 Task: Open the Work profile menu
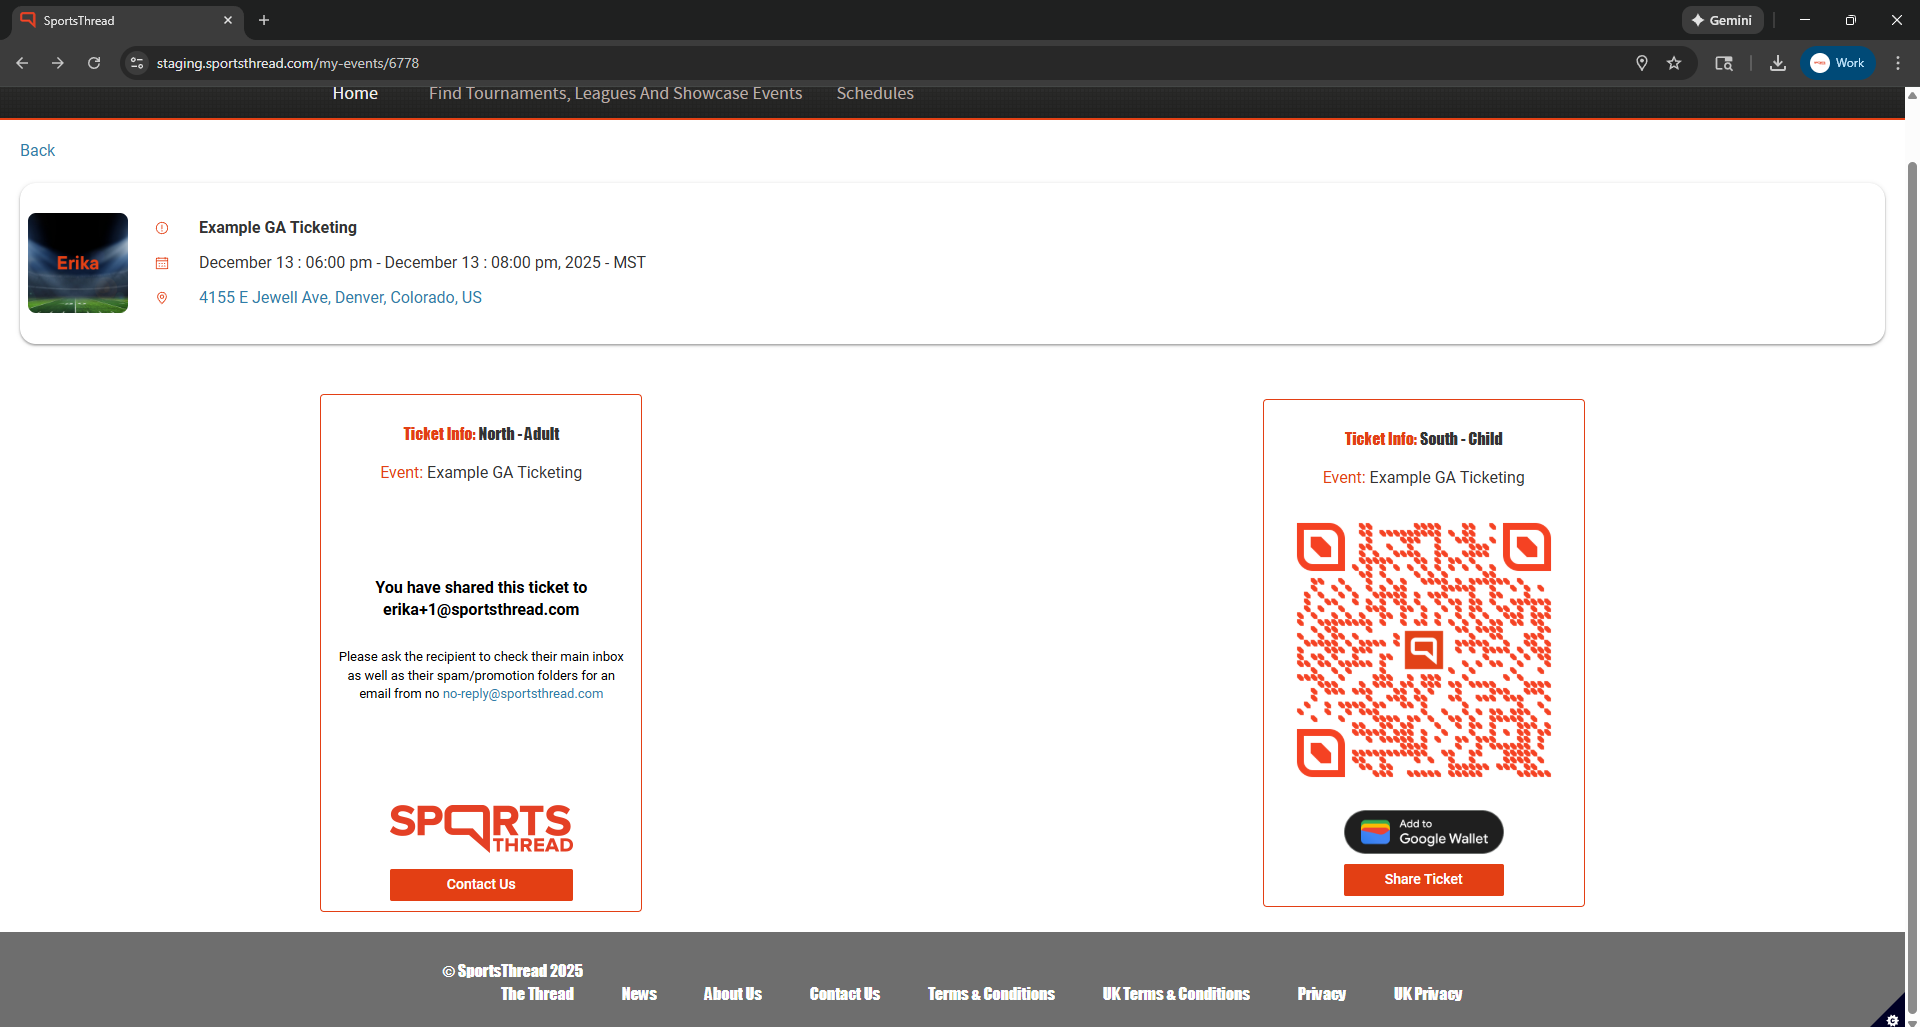pos(1838,63)
